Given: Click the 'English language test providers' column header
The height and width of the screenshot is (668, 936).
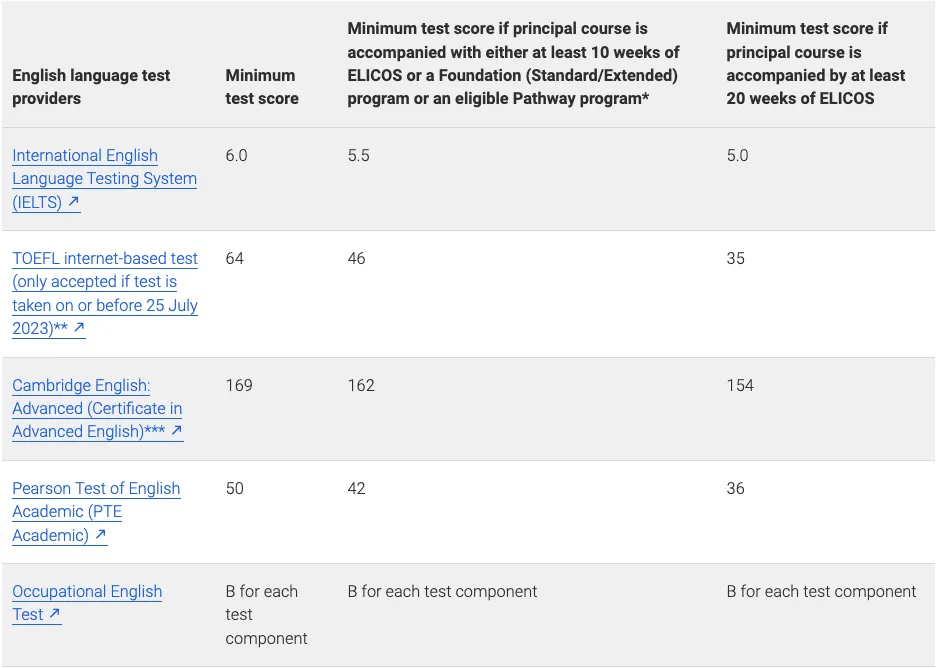Looking at the screenshot, I should pos(91,87).
